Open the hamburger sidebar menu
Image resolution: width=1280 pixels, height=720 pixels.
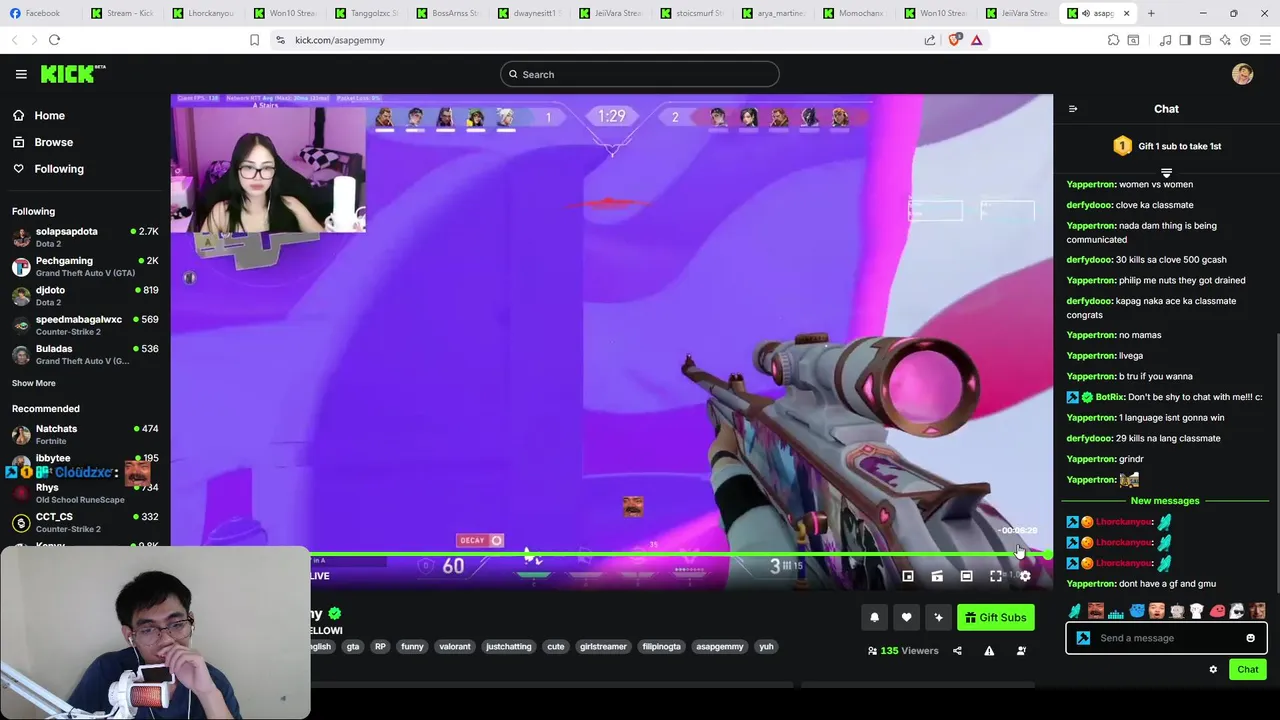(x=21, y=74)
